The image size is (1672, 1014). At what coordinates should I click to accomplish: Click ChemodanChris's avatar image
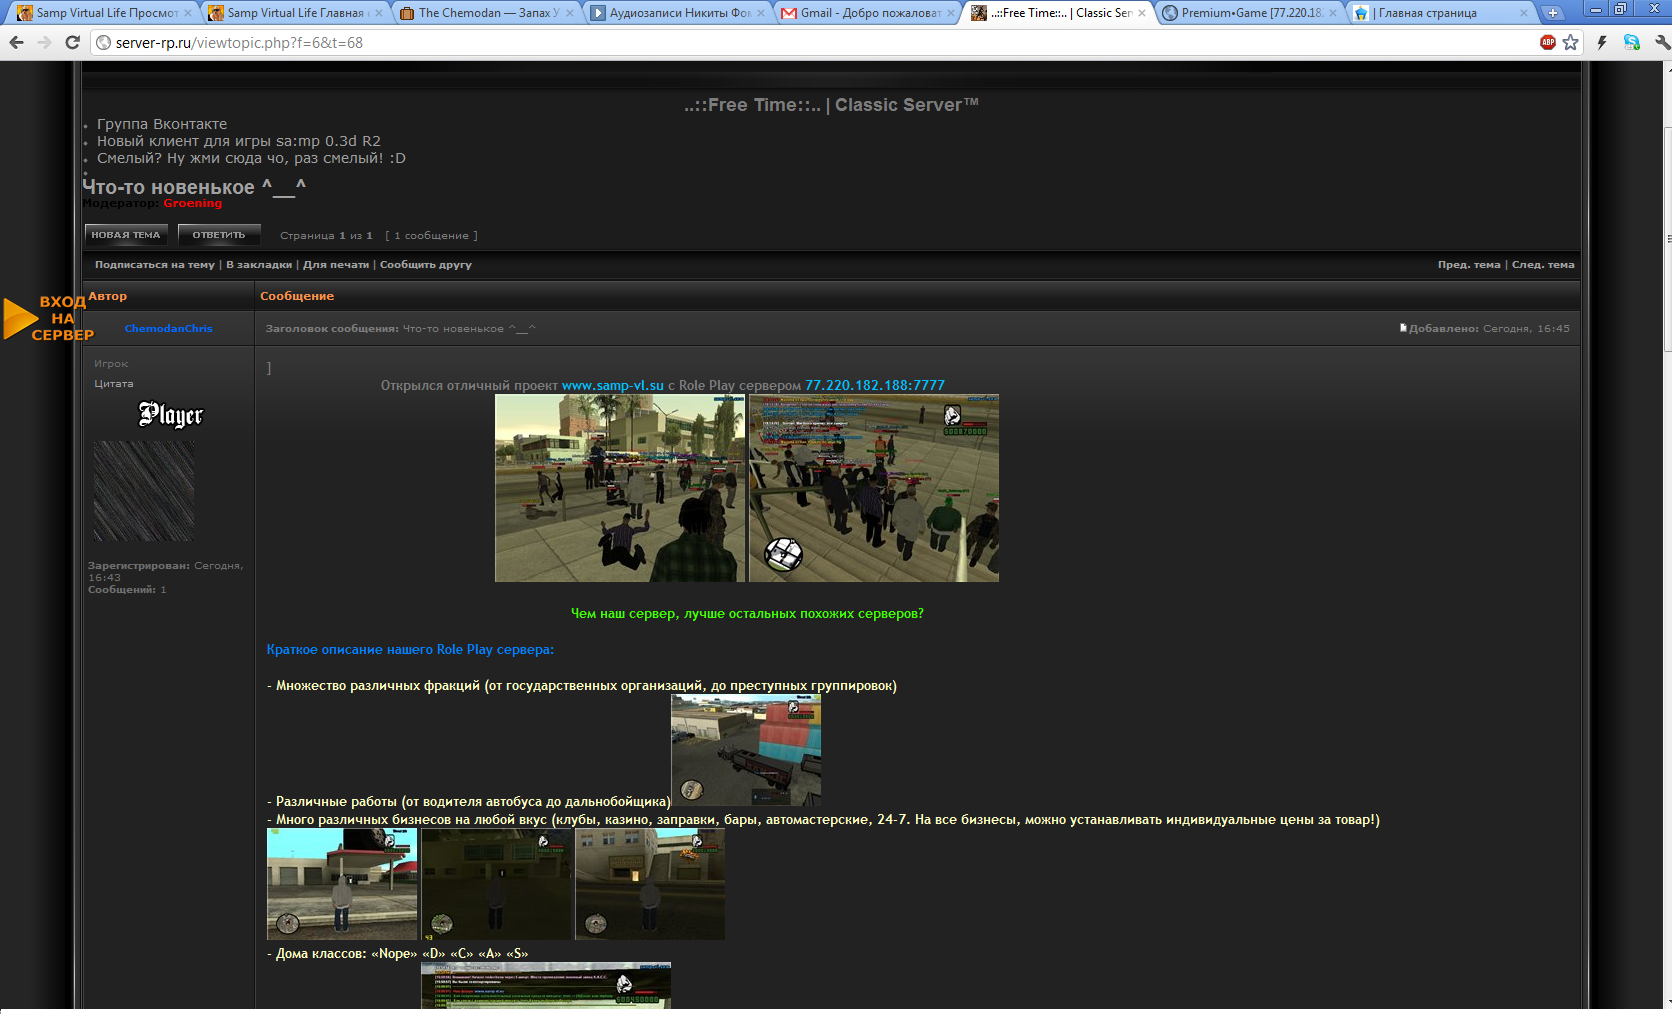pyautogui.click(x=144, y=492)
